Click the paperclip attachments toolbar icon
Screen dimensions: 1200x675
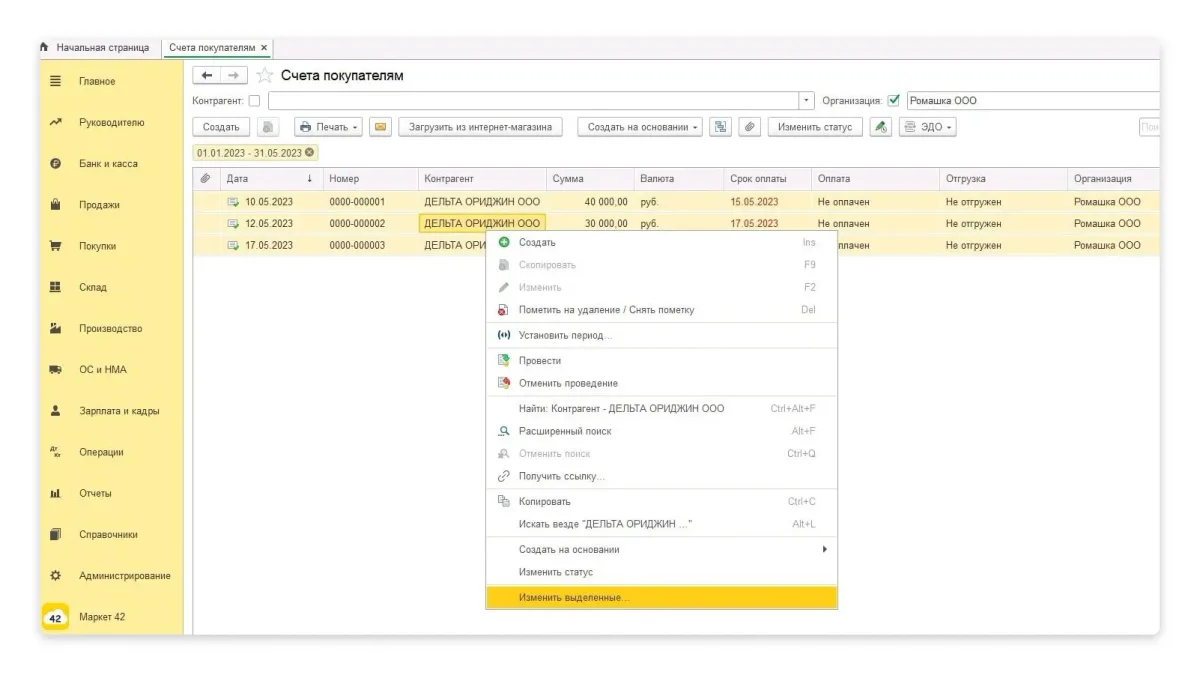tap(749, 127)
